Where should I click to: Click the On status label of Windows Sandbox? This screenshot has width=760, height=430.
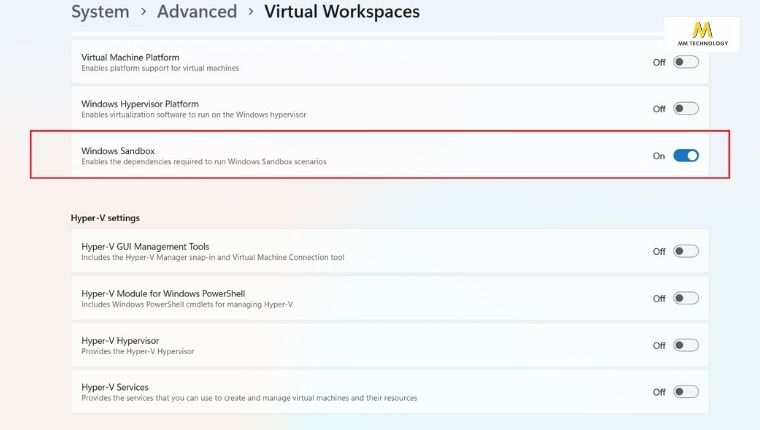659,156
